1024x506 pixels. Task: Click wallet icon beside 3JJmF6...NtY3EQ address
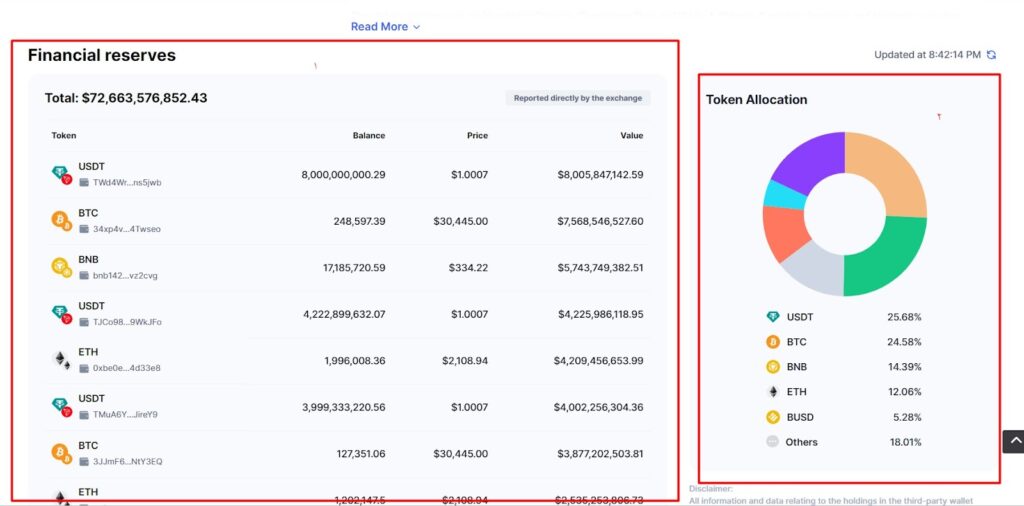pyautogui.click(x=84, y=462)
